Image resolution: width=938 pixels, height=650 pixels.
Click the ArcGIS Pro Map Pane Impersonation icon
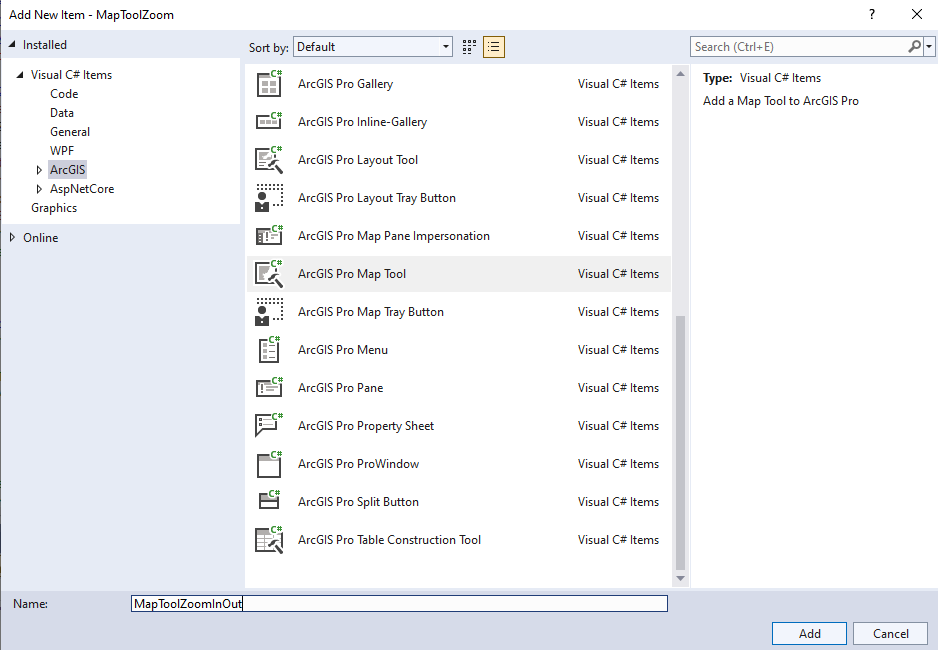(x=269, y=236)
